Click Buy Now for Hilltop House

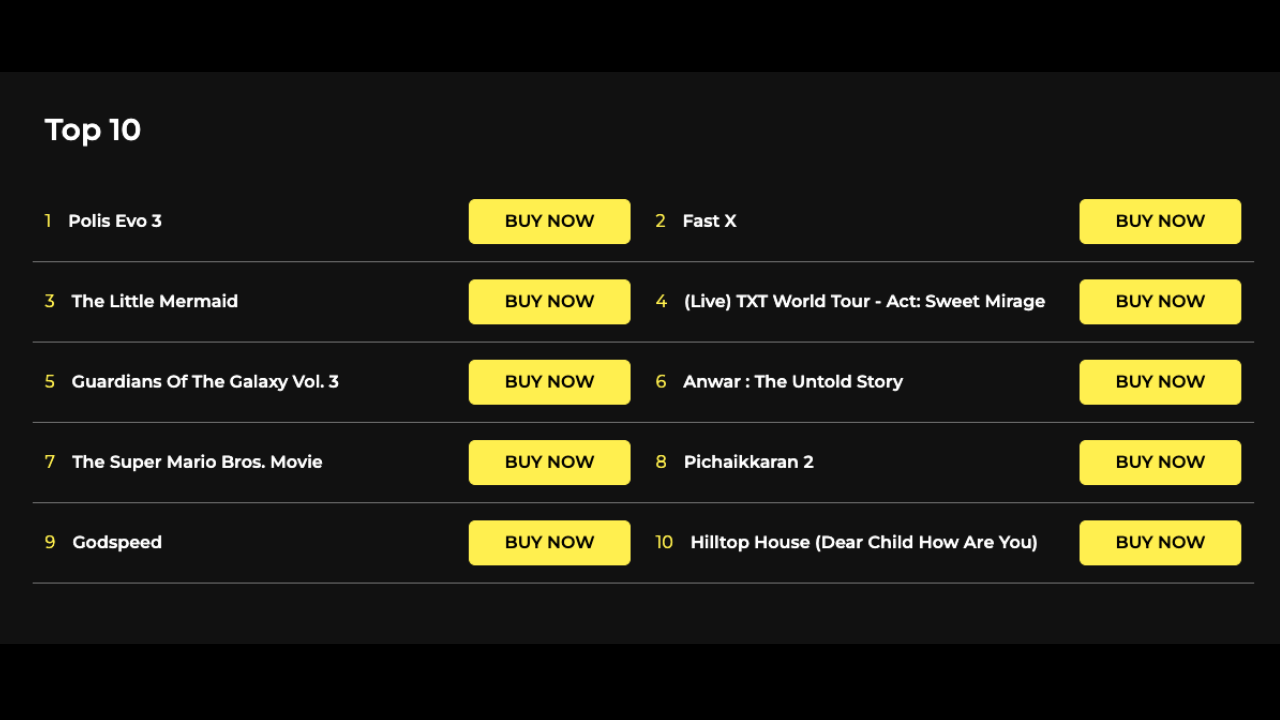1160,541
